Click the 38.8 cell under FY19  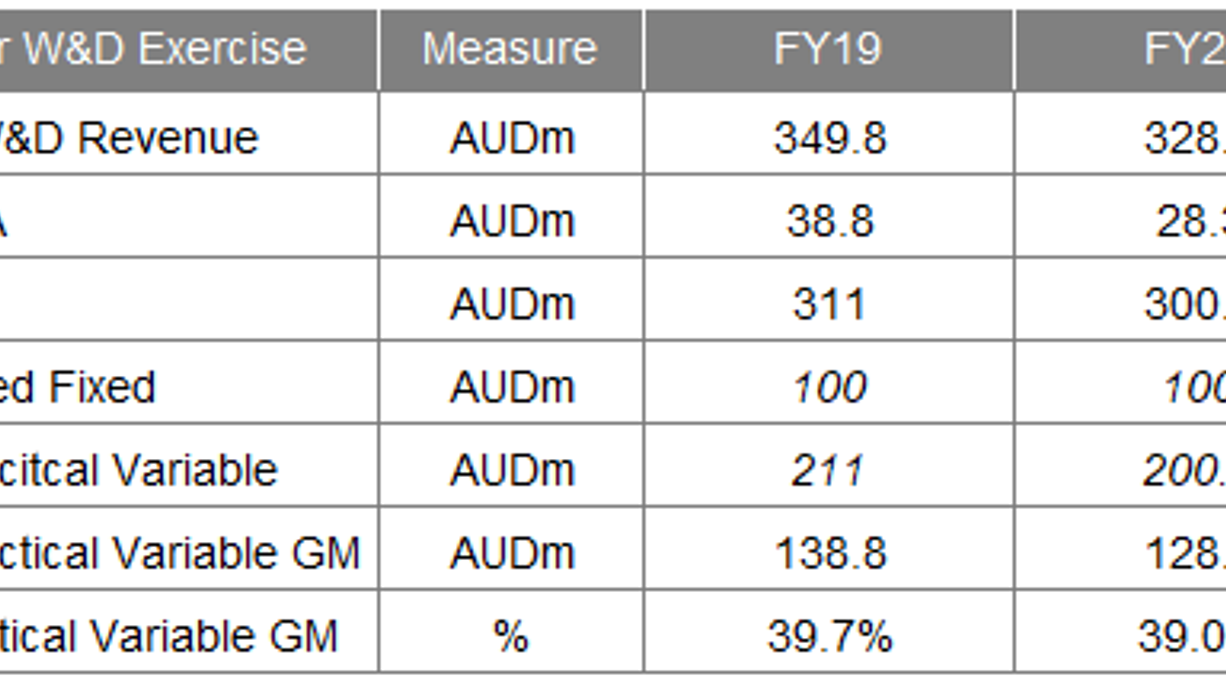[x=829, y=220]
